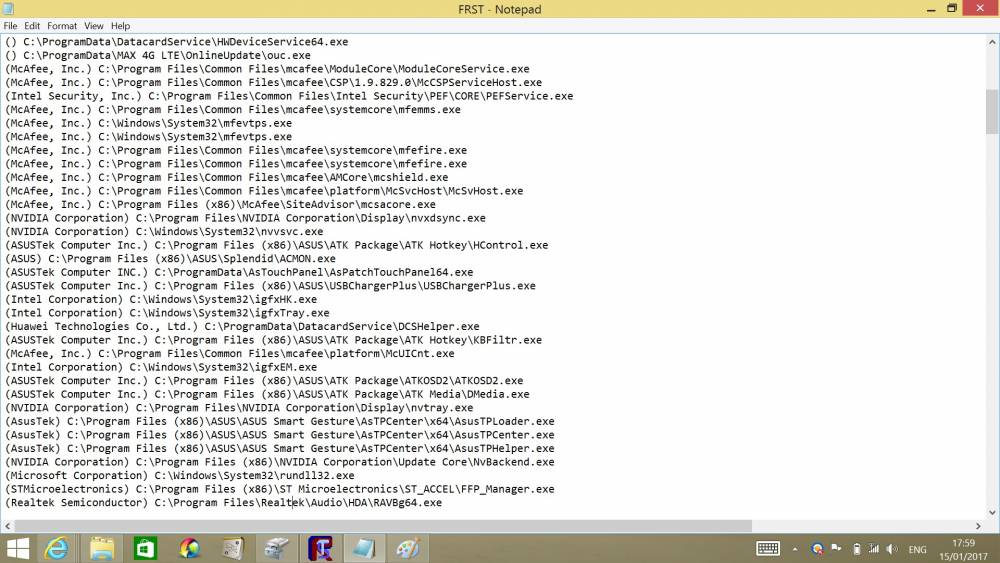
Task: Click the AsPatchTouchPanel64.exe line
Action: pos(239,272)
